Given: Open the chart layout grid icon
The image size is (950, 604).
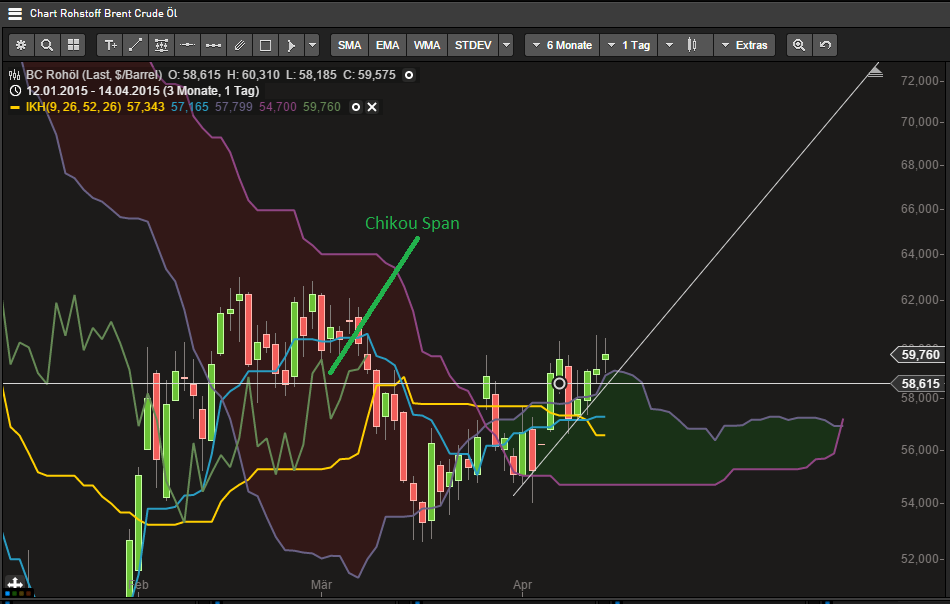Looking at the screenshot, I should click(72, 45).
